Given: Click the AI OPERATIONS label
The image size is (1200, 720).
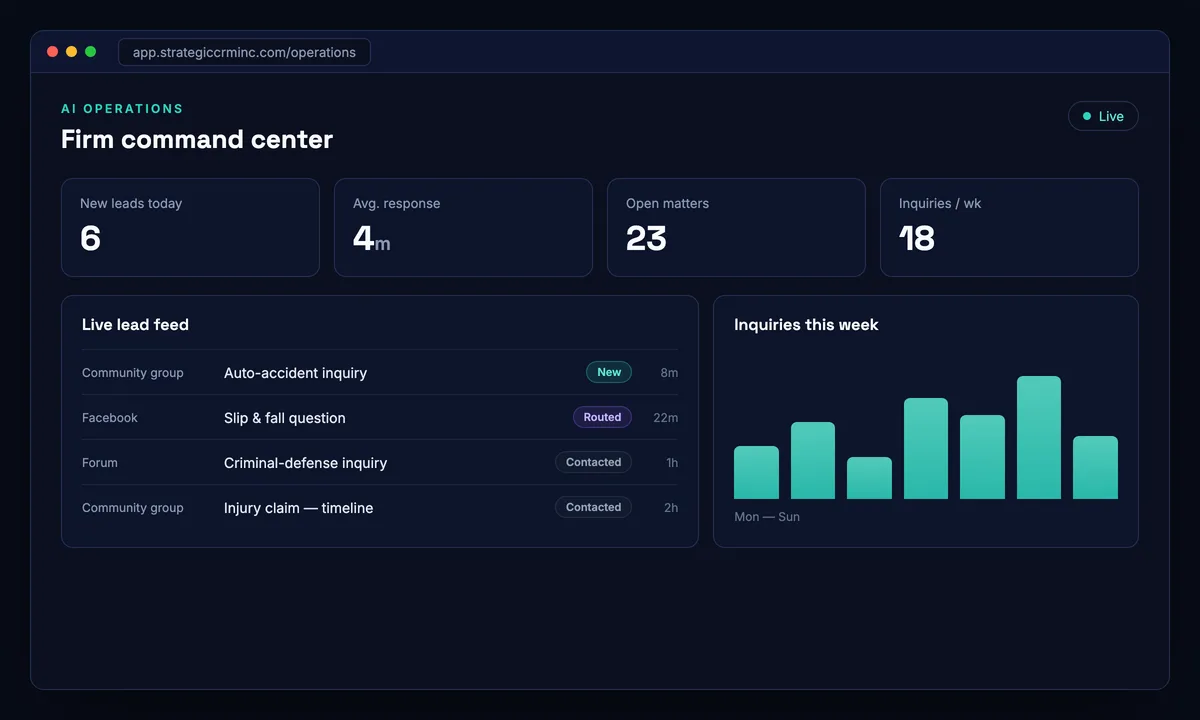Looking at the screenshot, I should point(122,108).
